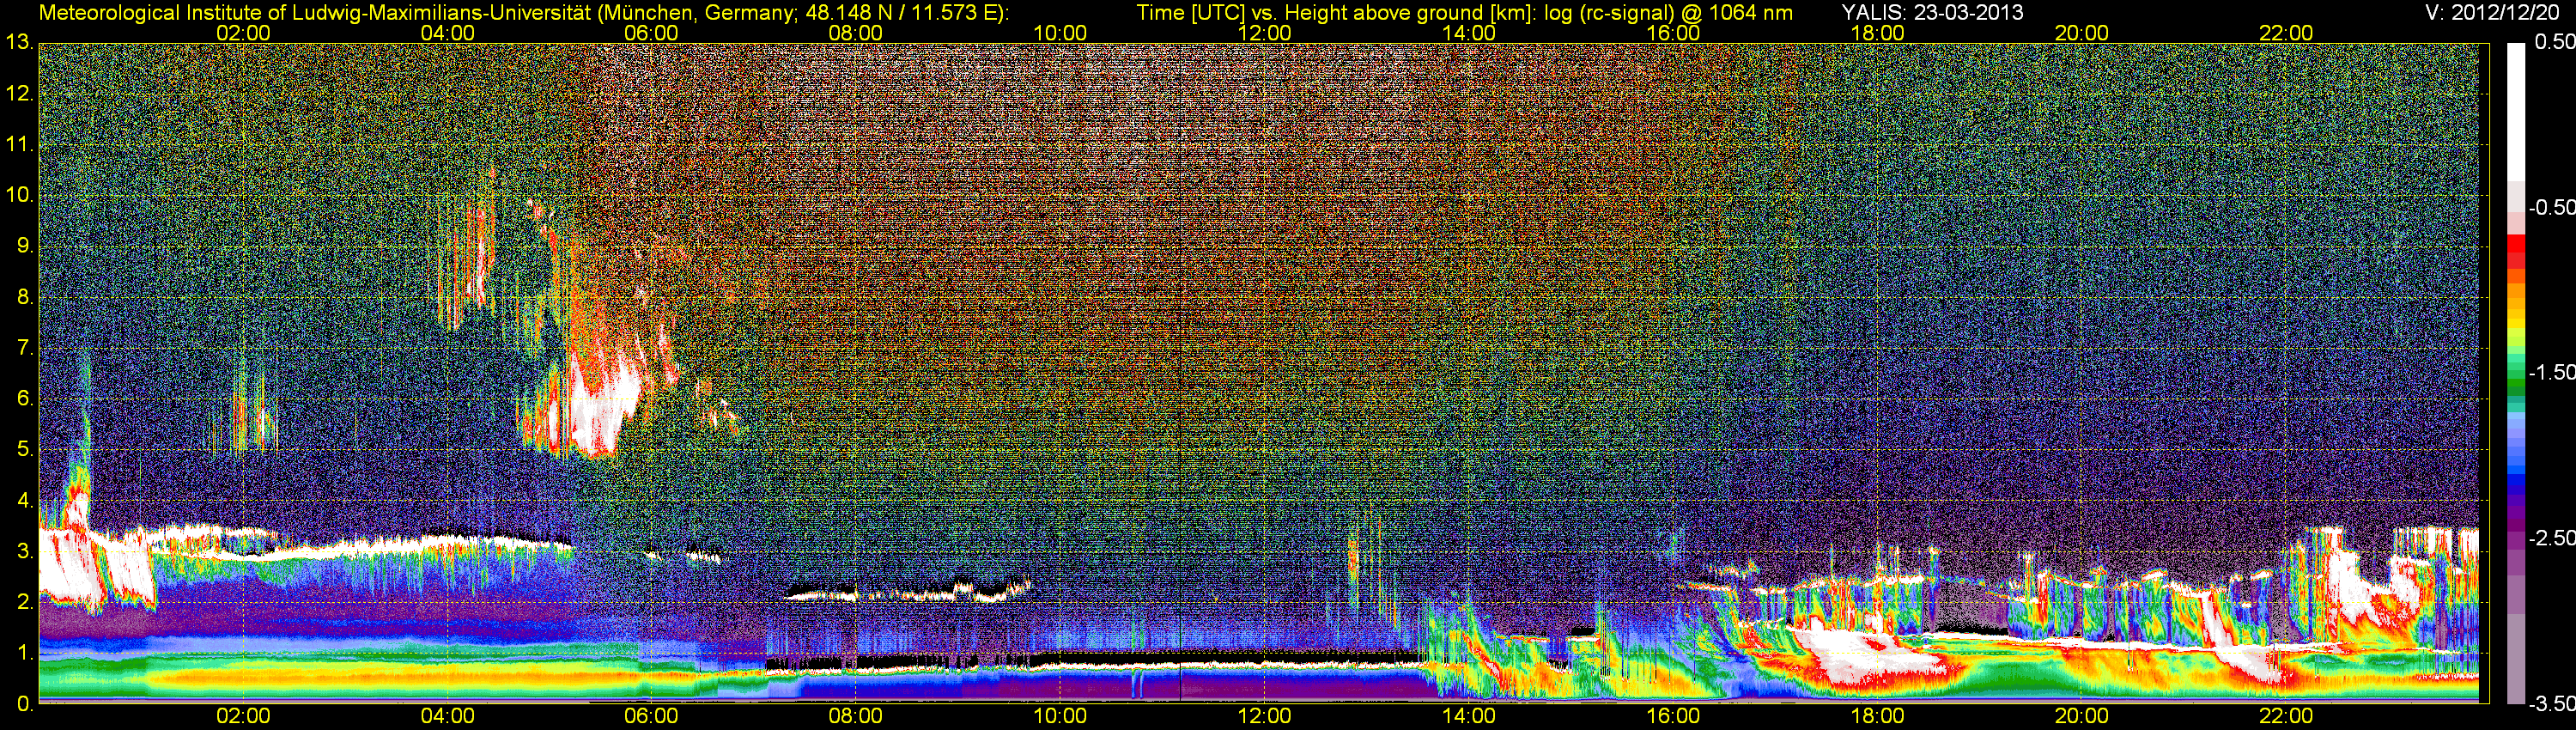Click the "10:00" label on the bottom time axis
The height and width of the screenshot is (730, 2576).
1060,716
